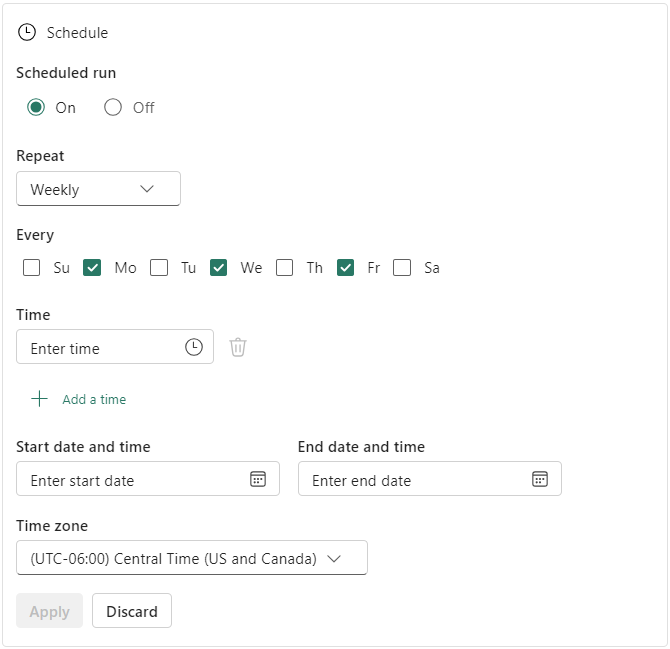Check the Tuesday checkbox

159,268
